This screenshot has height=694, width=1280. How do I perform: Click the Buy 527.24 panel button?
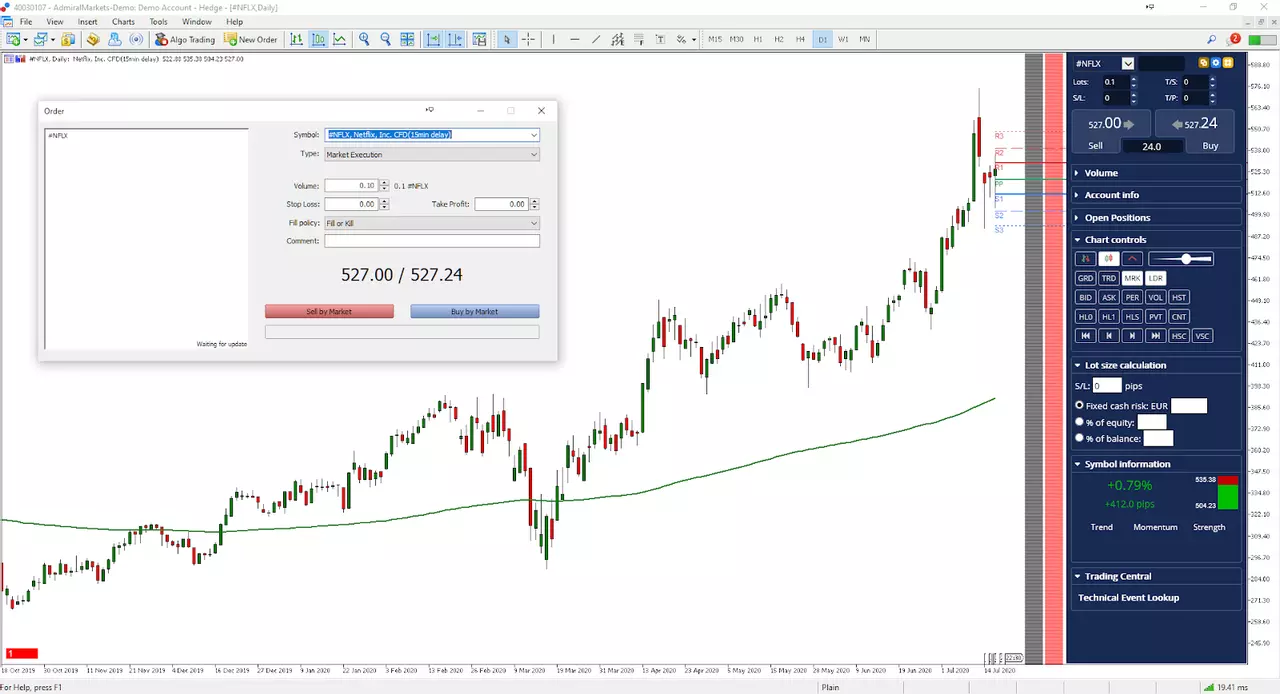click(x=1197, y=132)
